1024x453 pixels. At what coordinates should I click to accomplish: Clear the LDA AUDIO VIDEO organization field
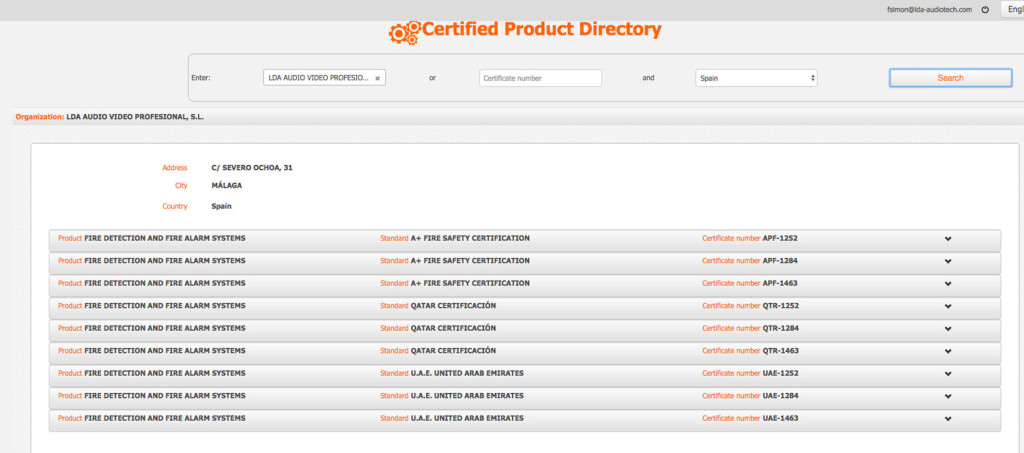click(x=377, y=78)
